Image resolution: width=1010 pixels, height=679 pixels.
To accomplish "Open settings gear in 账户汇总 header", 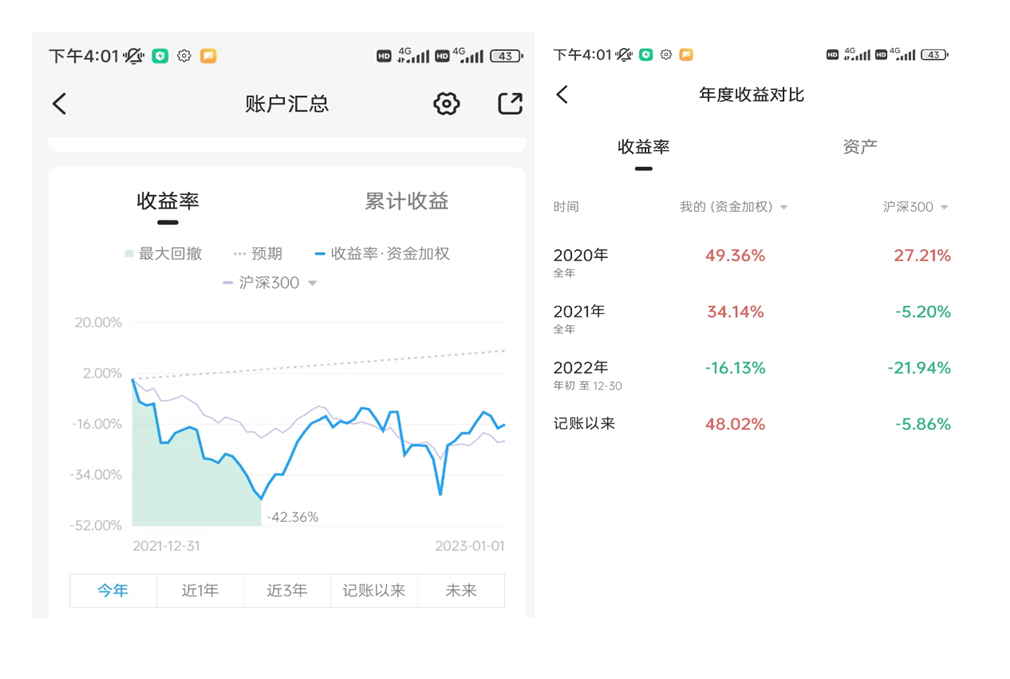I will 446,103.
